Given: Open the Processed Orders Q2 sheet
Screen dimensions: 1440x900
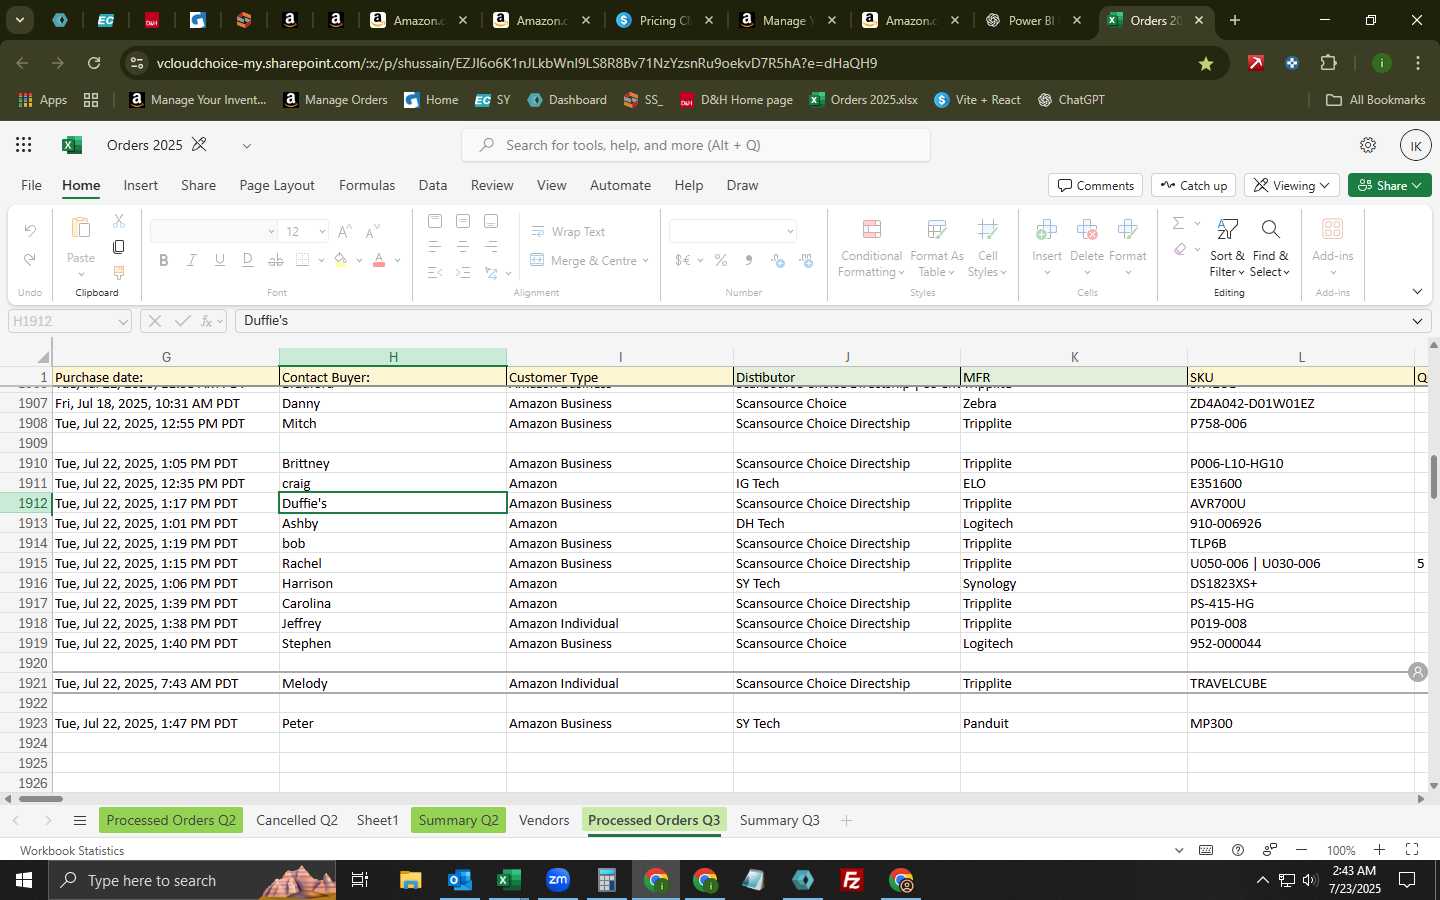Looking at the screenshot, I should pos(171,820).
